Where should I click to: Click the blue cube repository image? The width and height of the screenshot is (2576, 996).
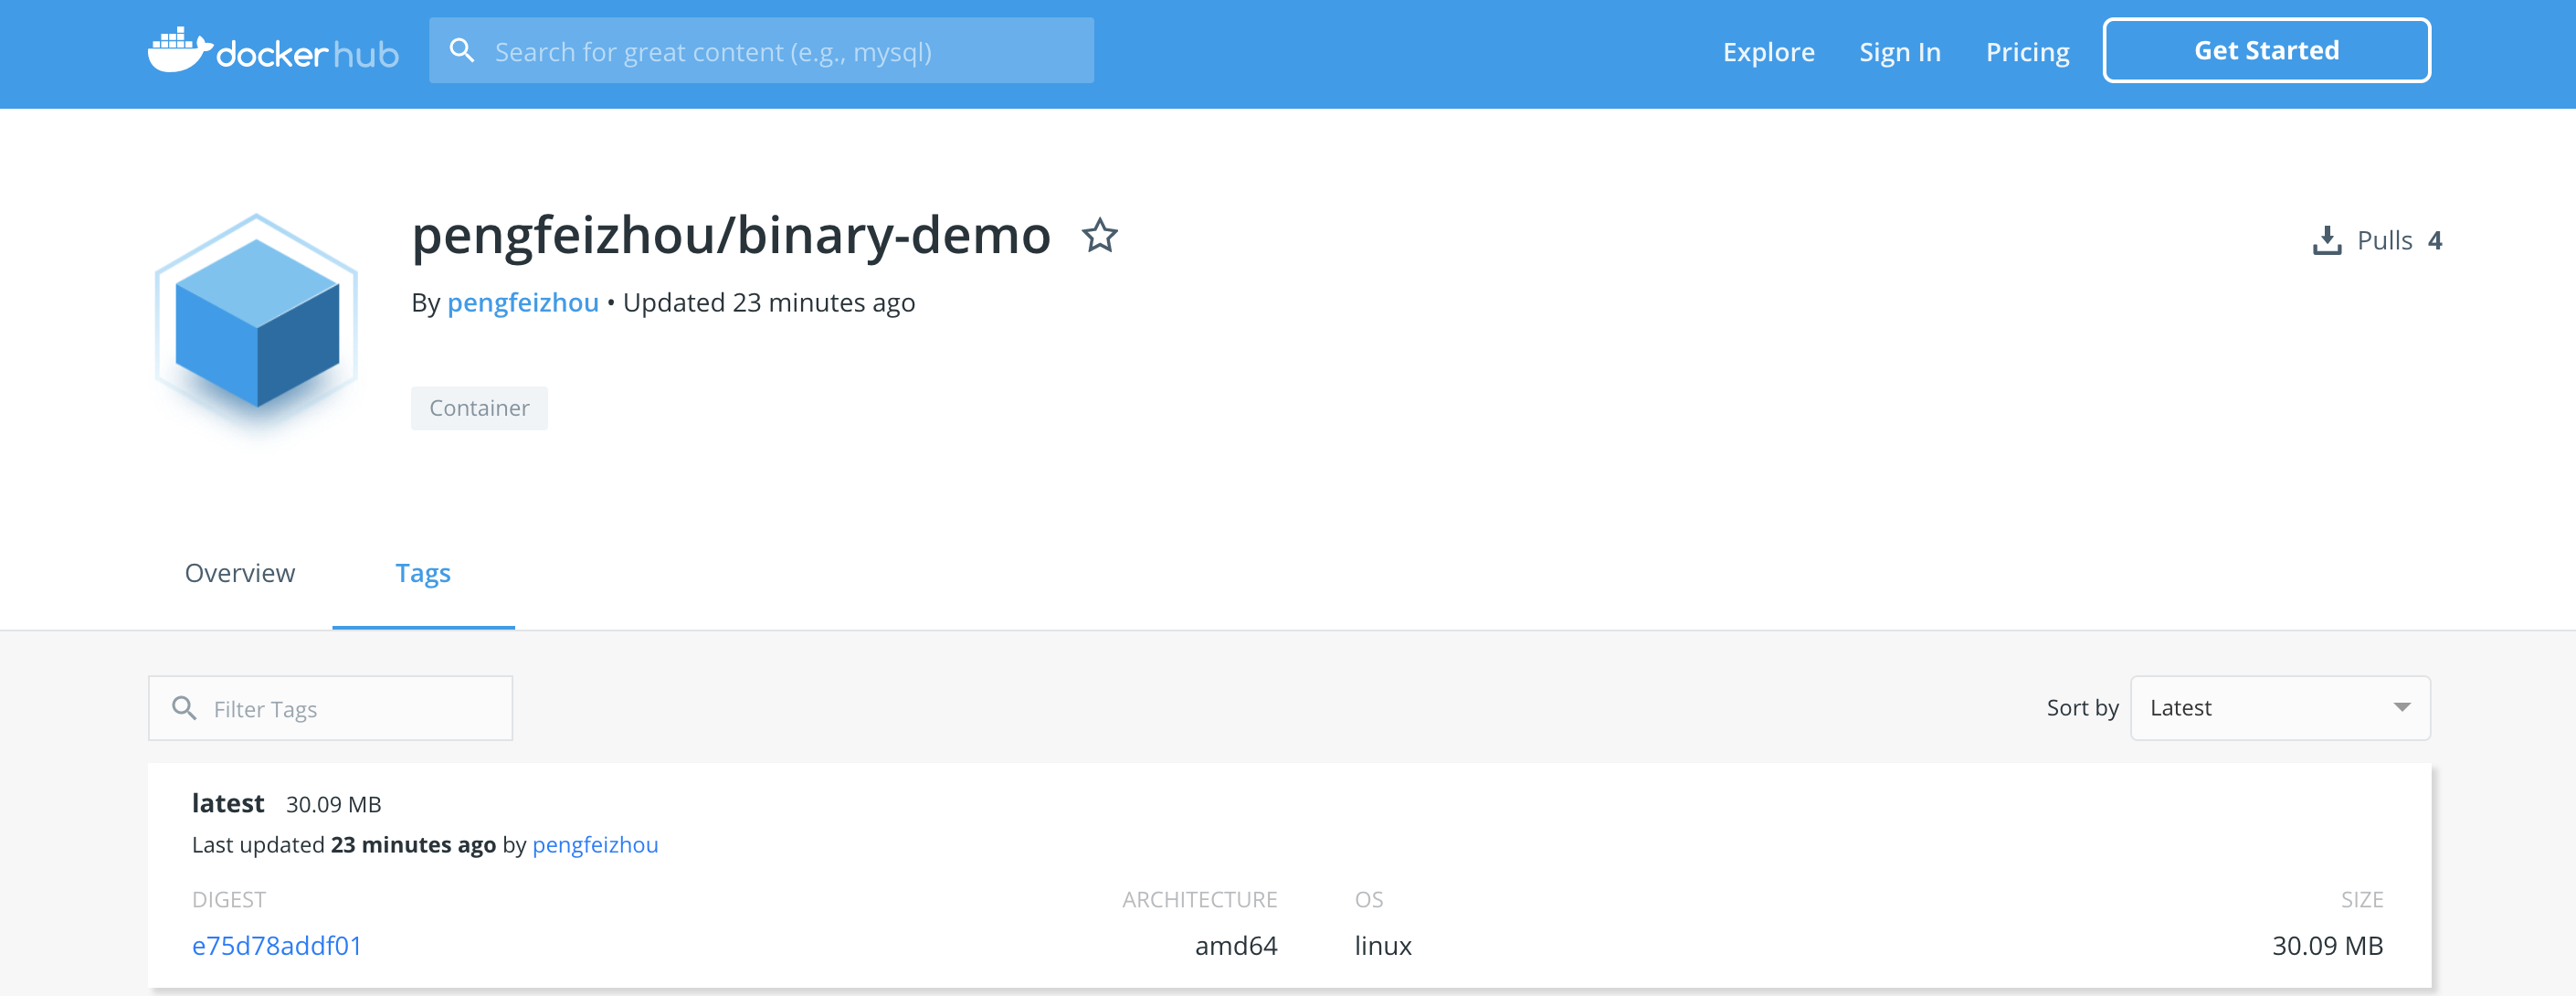(257, 322)
